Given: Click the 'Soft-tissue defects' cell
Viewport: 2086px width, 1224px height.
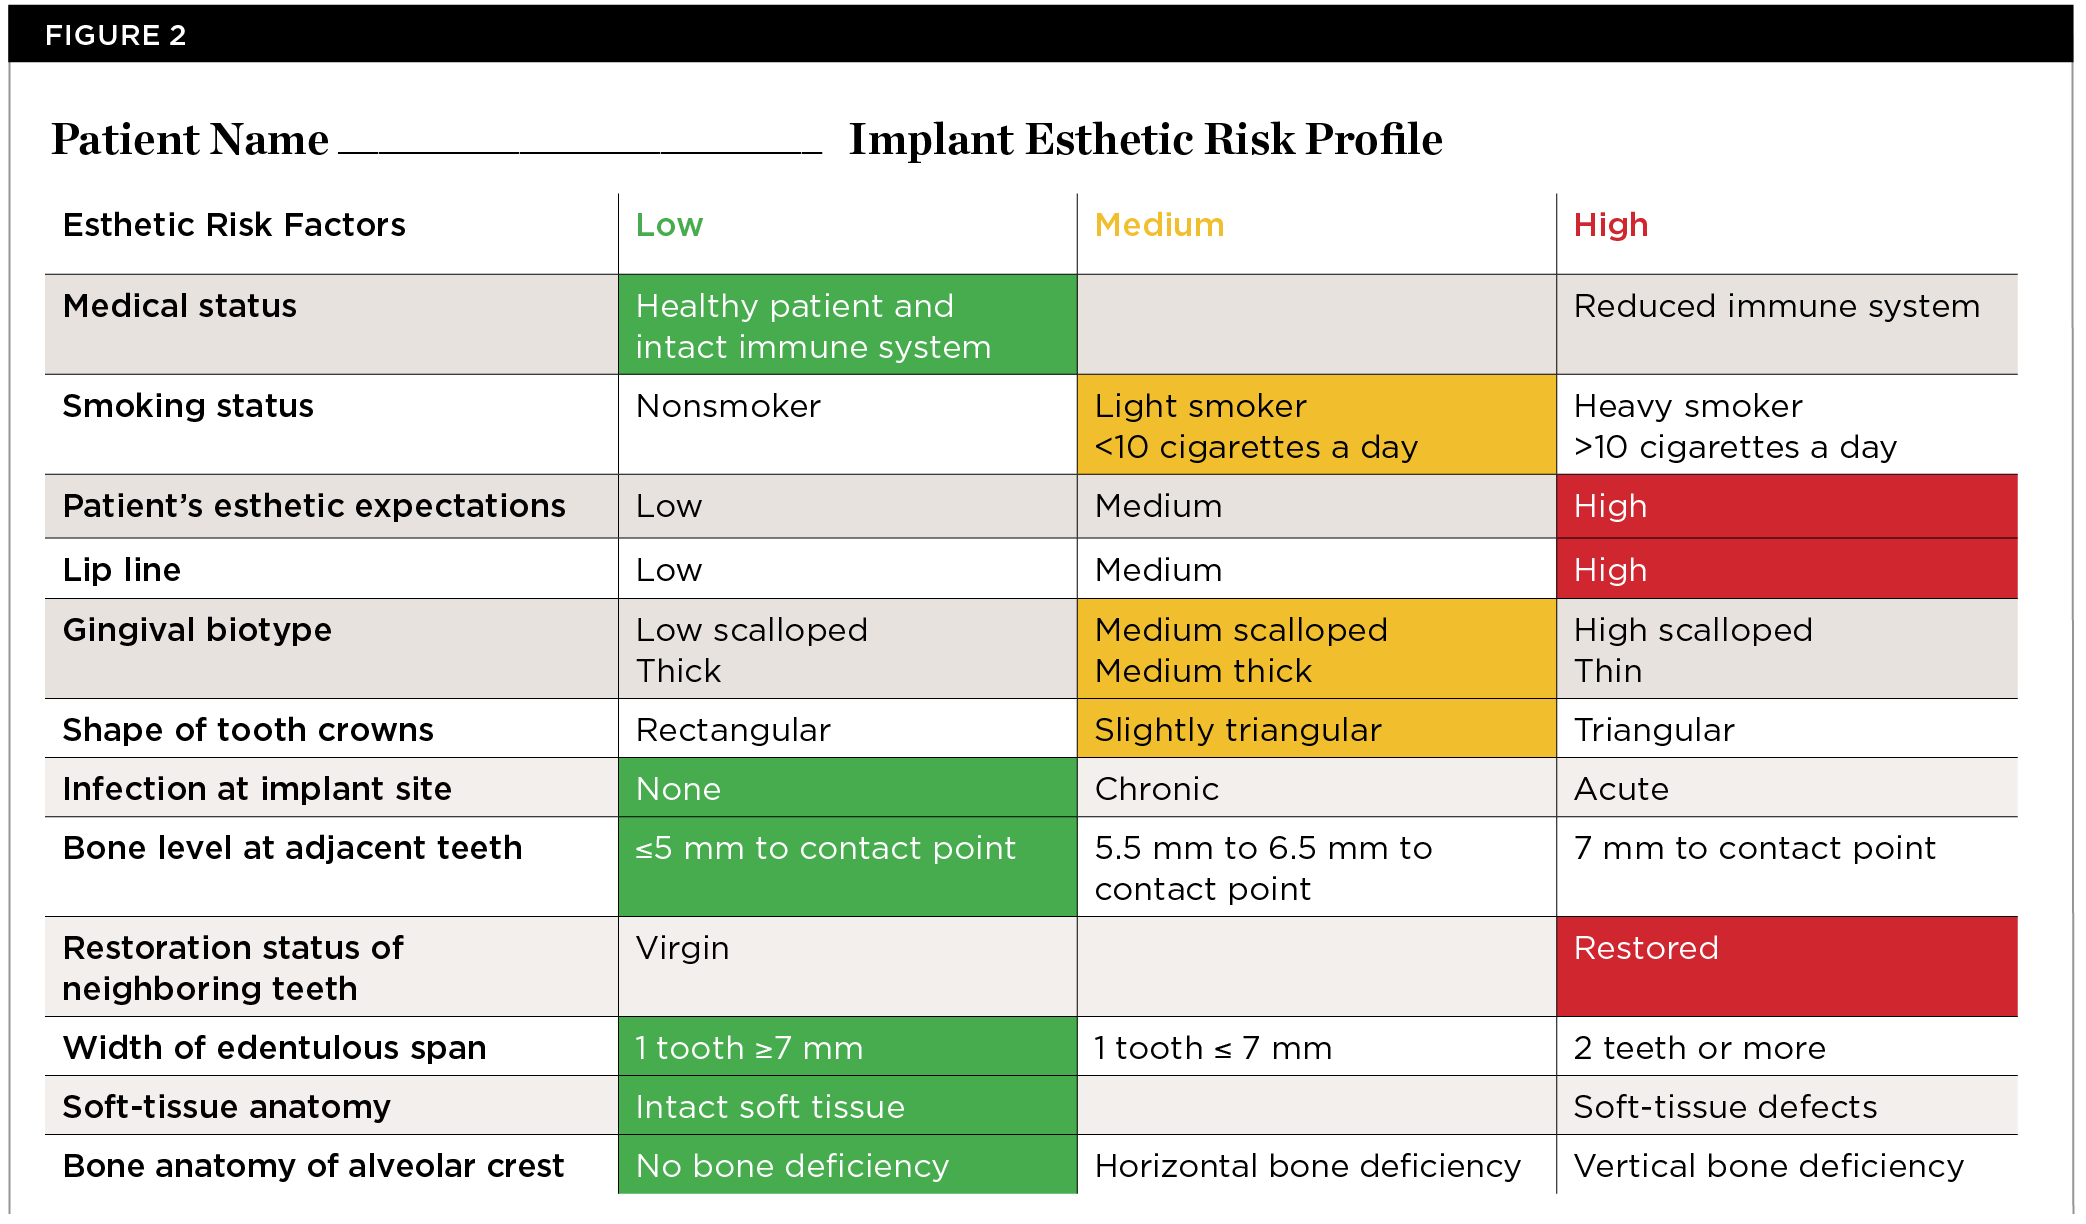Looking at the screenshot, I should click(x=1725, y=1107).
